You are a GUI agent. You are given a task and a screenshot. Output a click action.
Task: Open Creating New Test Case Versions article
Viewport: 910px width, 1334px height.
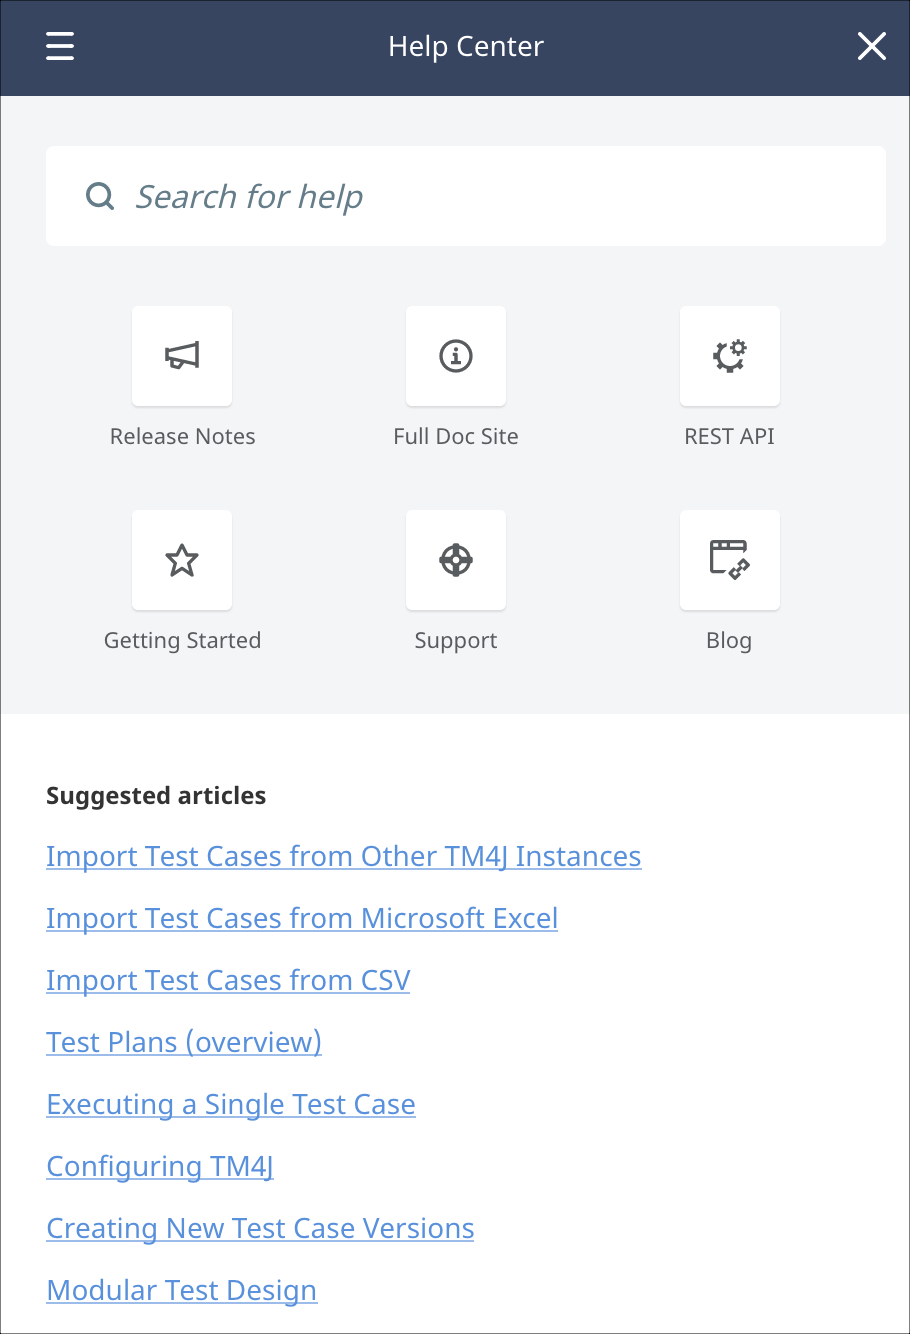point(260,1229)
